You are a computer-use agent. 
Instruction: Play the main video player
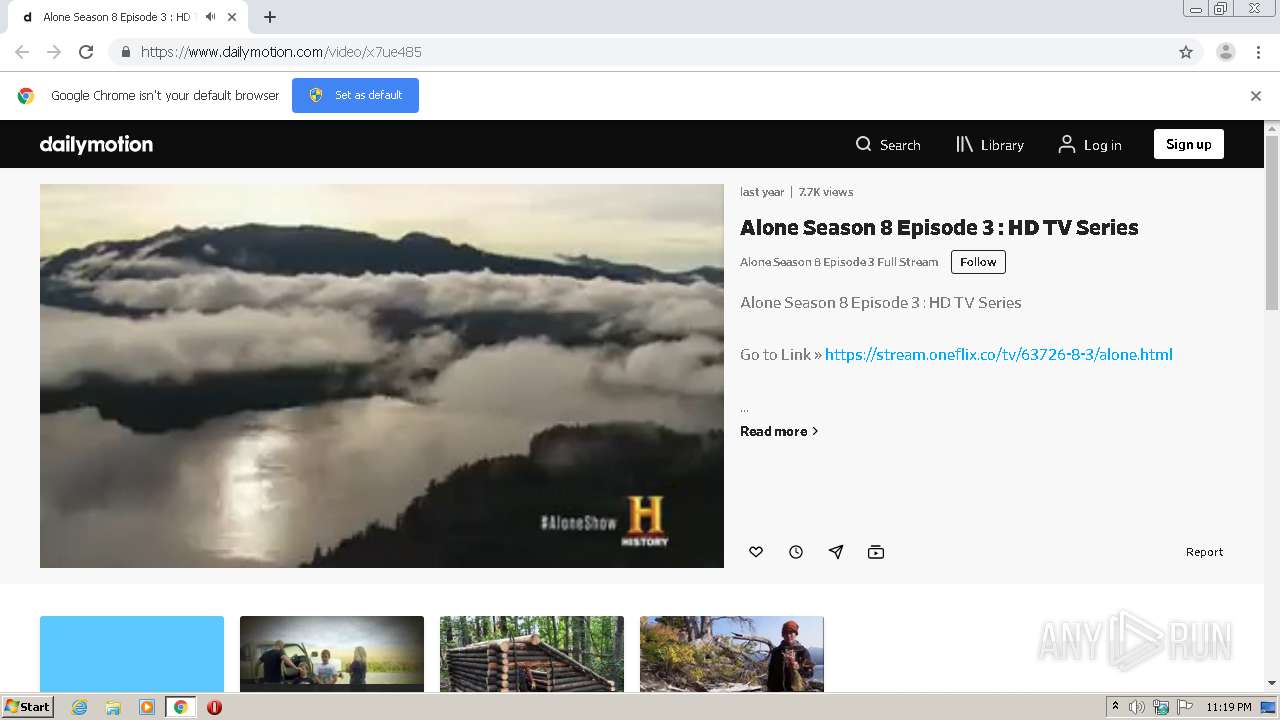(382, 376)
